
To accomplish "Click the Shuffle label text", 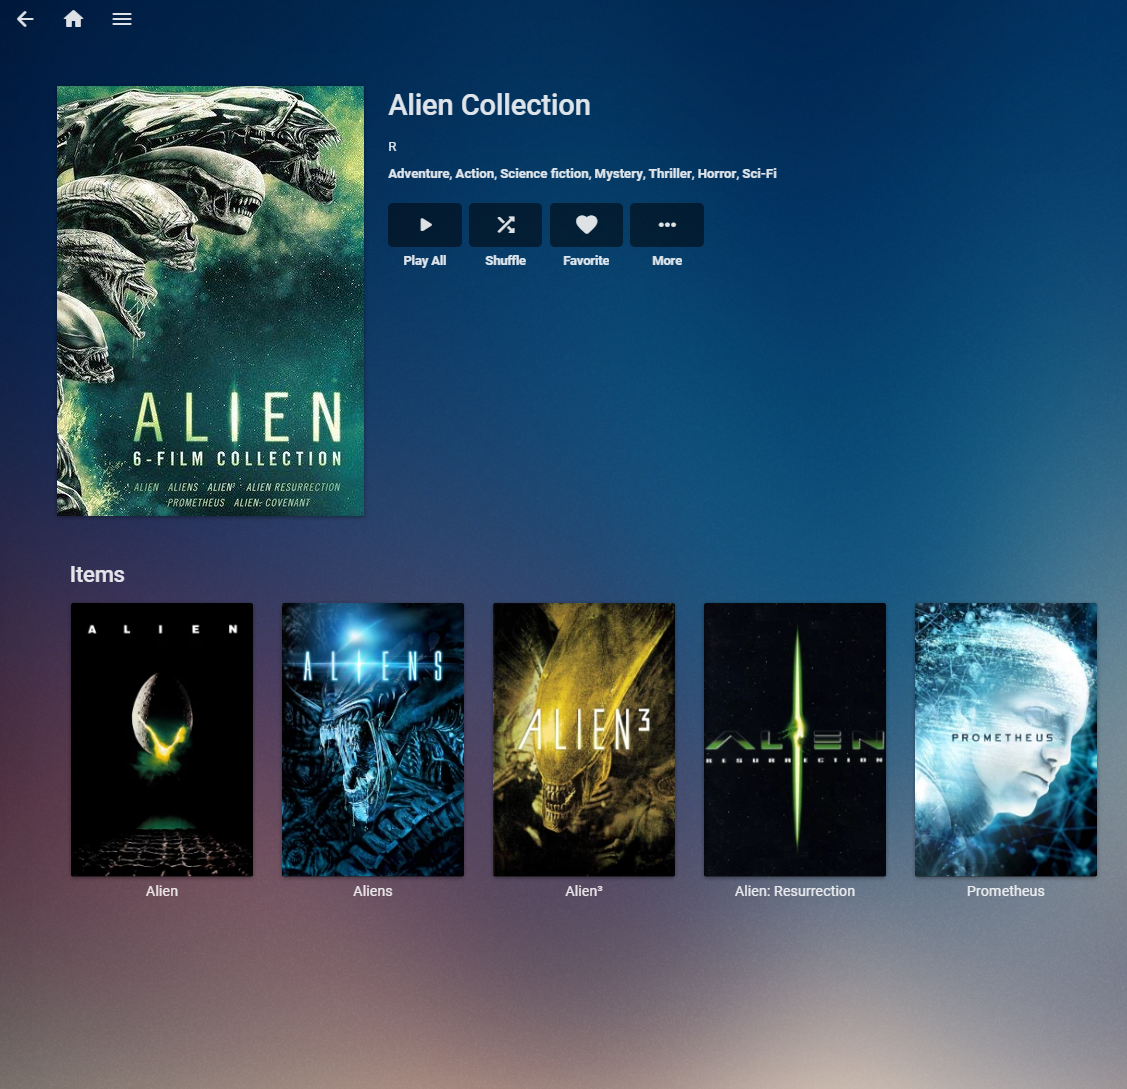I will pos(505,261).
